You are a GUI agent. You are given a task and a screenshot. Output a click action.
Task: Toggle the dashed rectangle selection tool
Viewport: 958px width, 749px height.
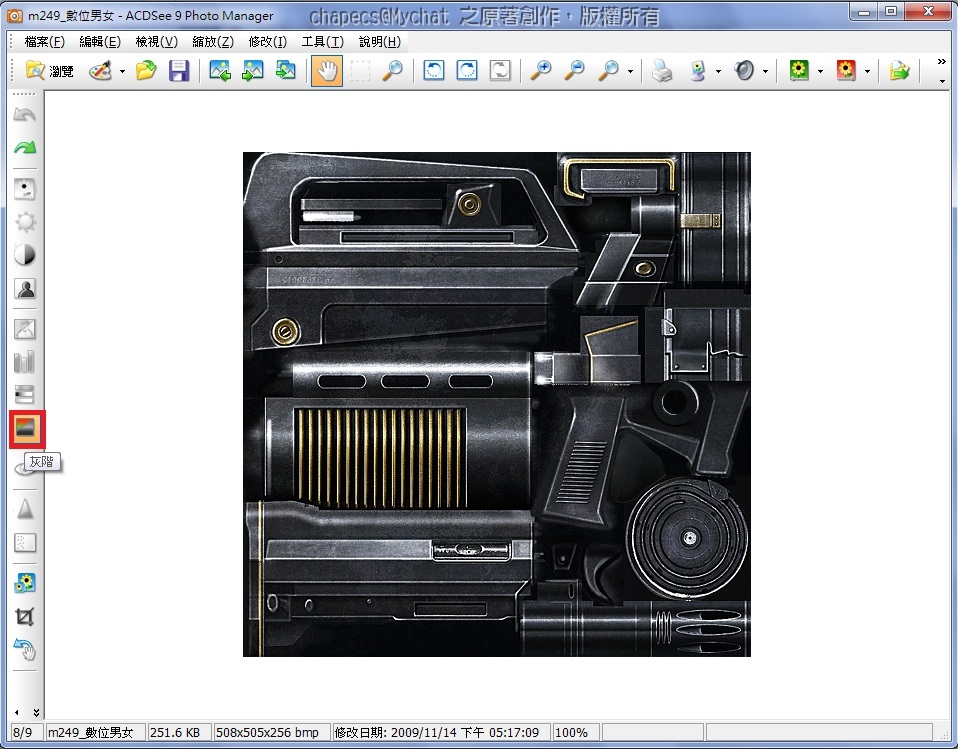tap(360, 71)
